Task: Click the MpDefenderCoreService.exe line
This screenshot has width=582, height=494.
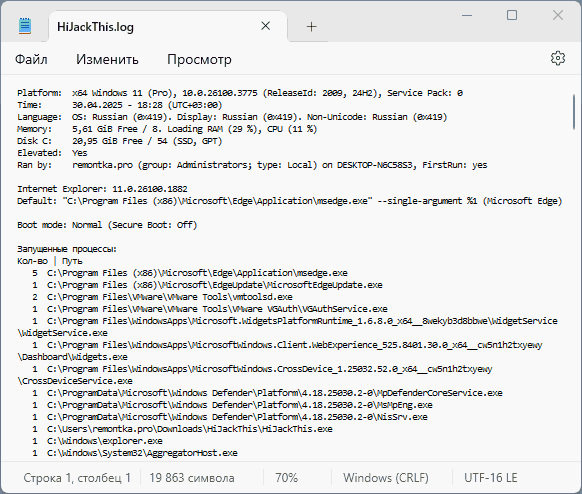Action: (267, 393)
